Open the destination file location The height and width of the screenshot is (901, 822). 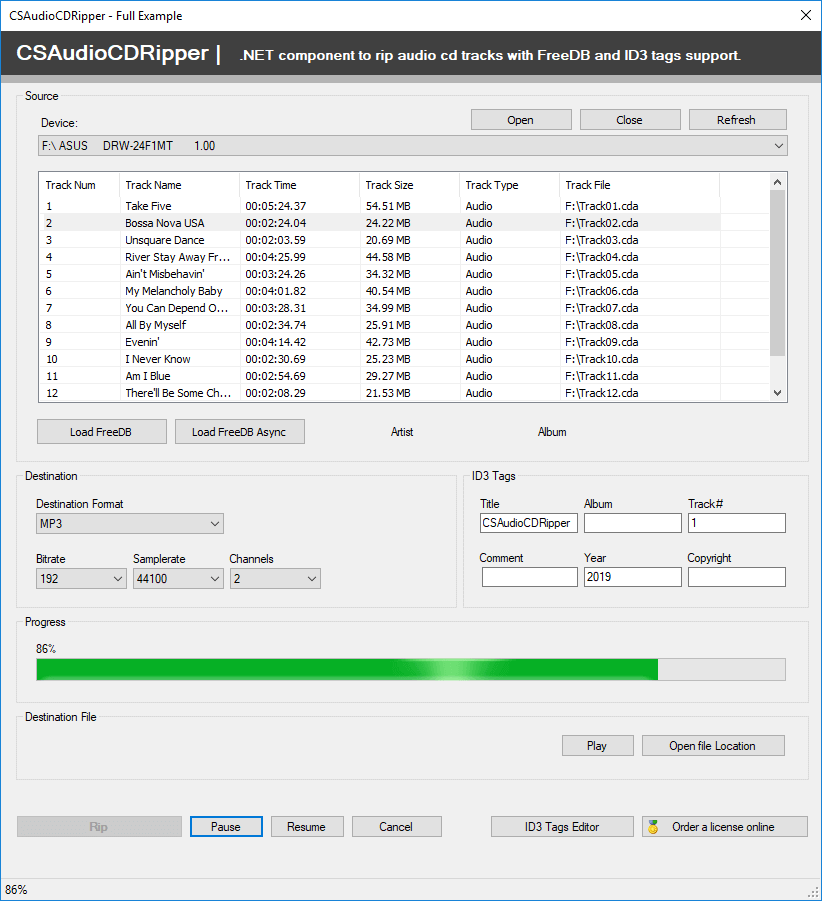(x=712, y=745)
